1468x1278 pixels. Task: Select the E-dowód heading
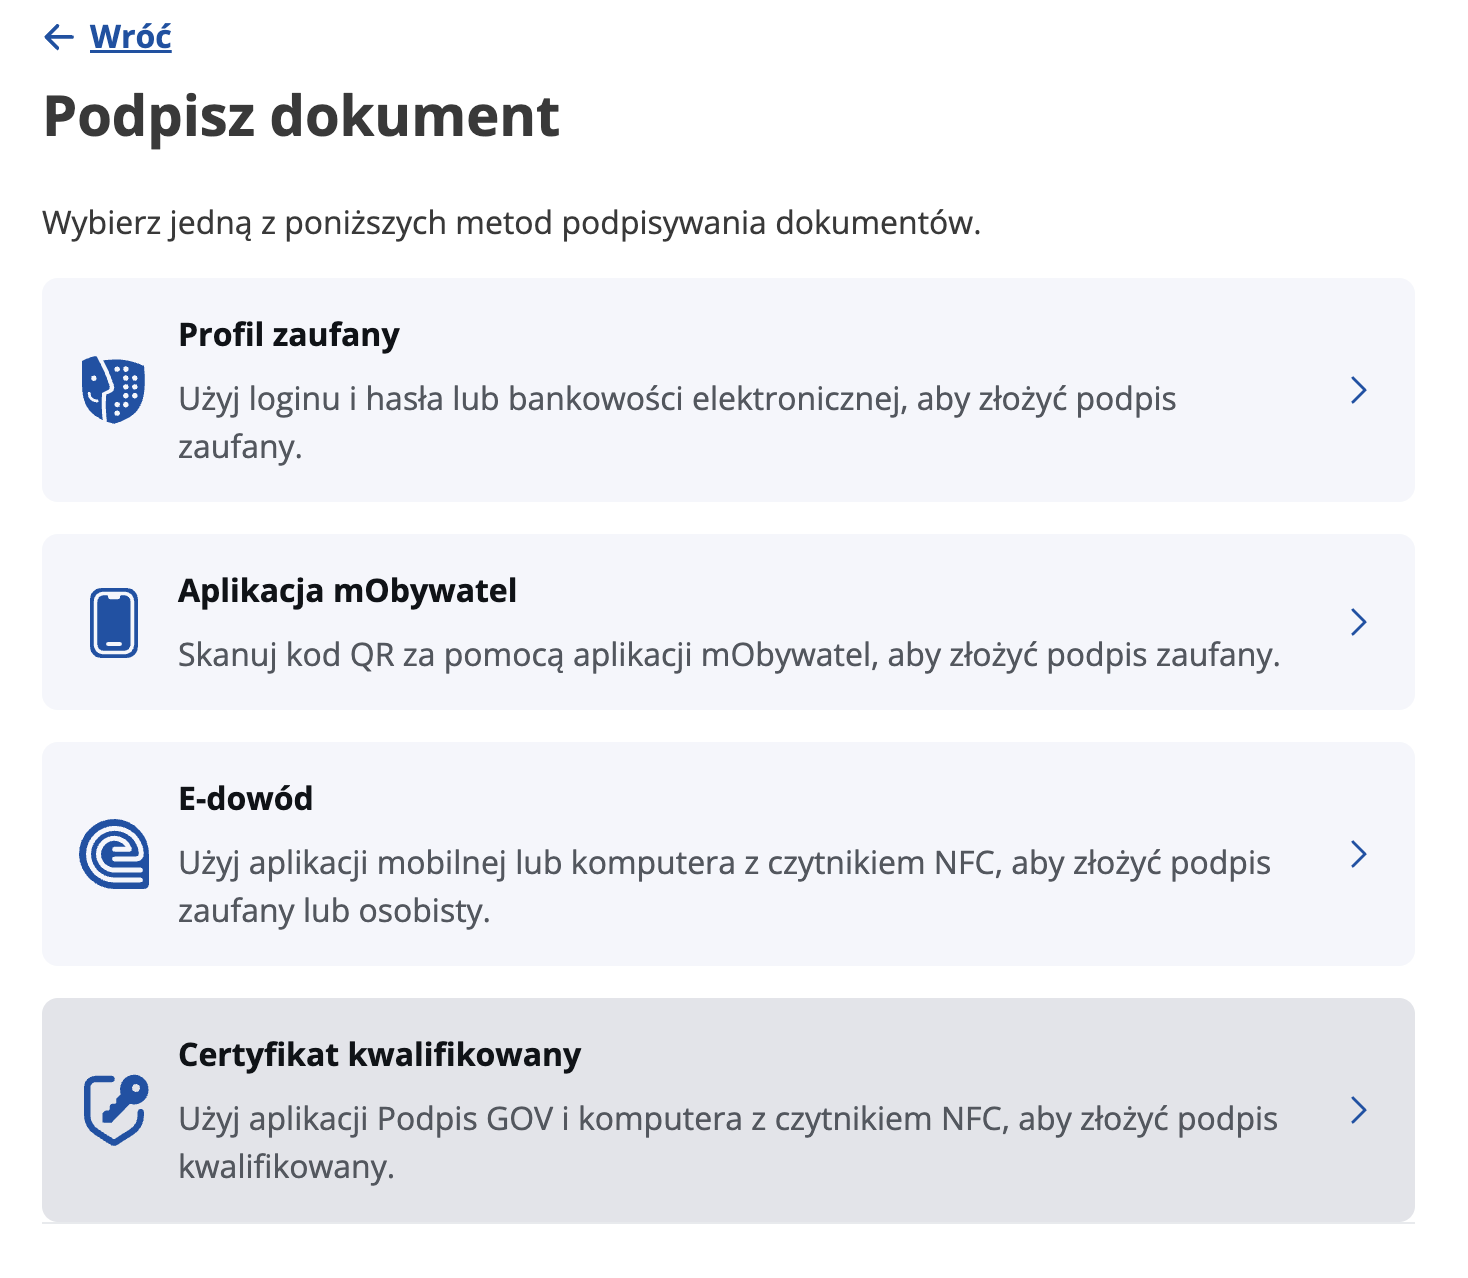tap(246, 798)
